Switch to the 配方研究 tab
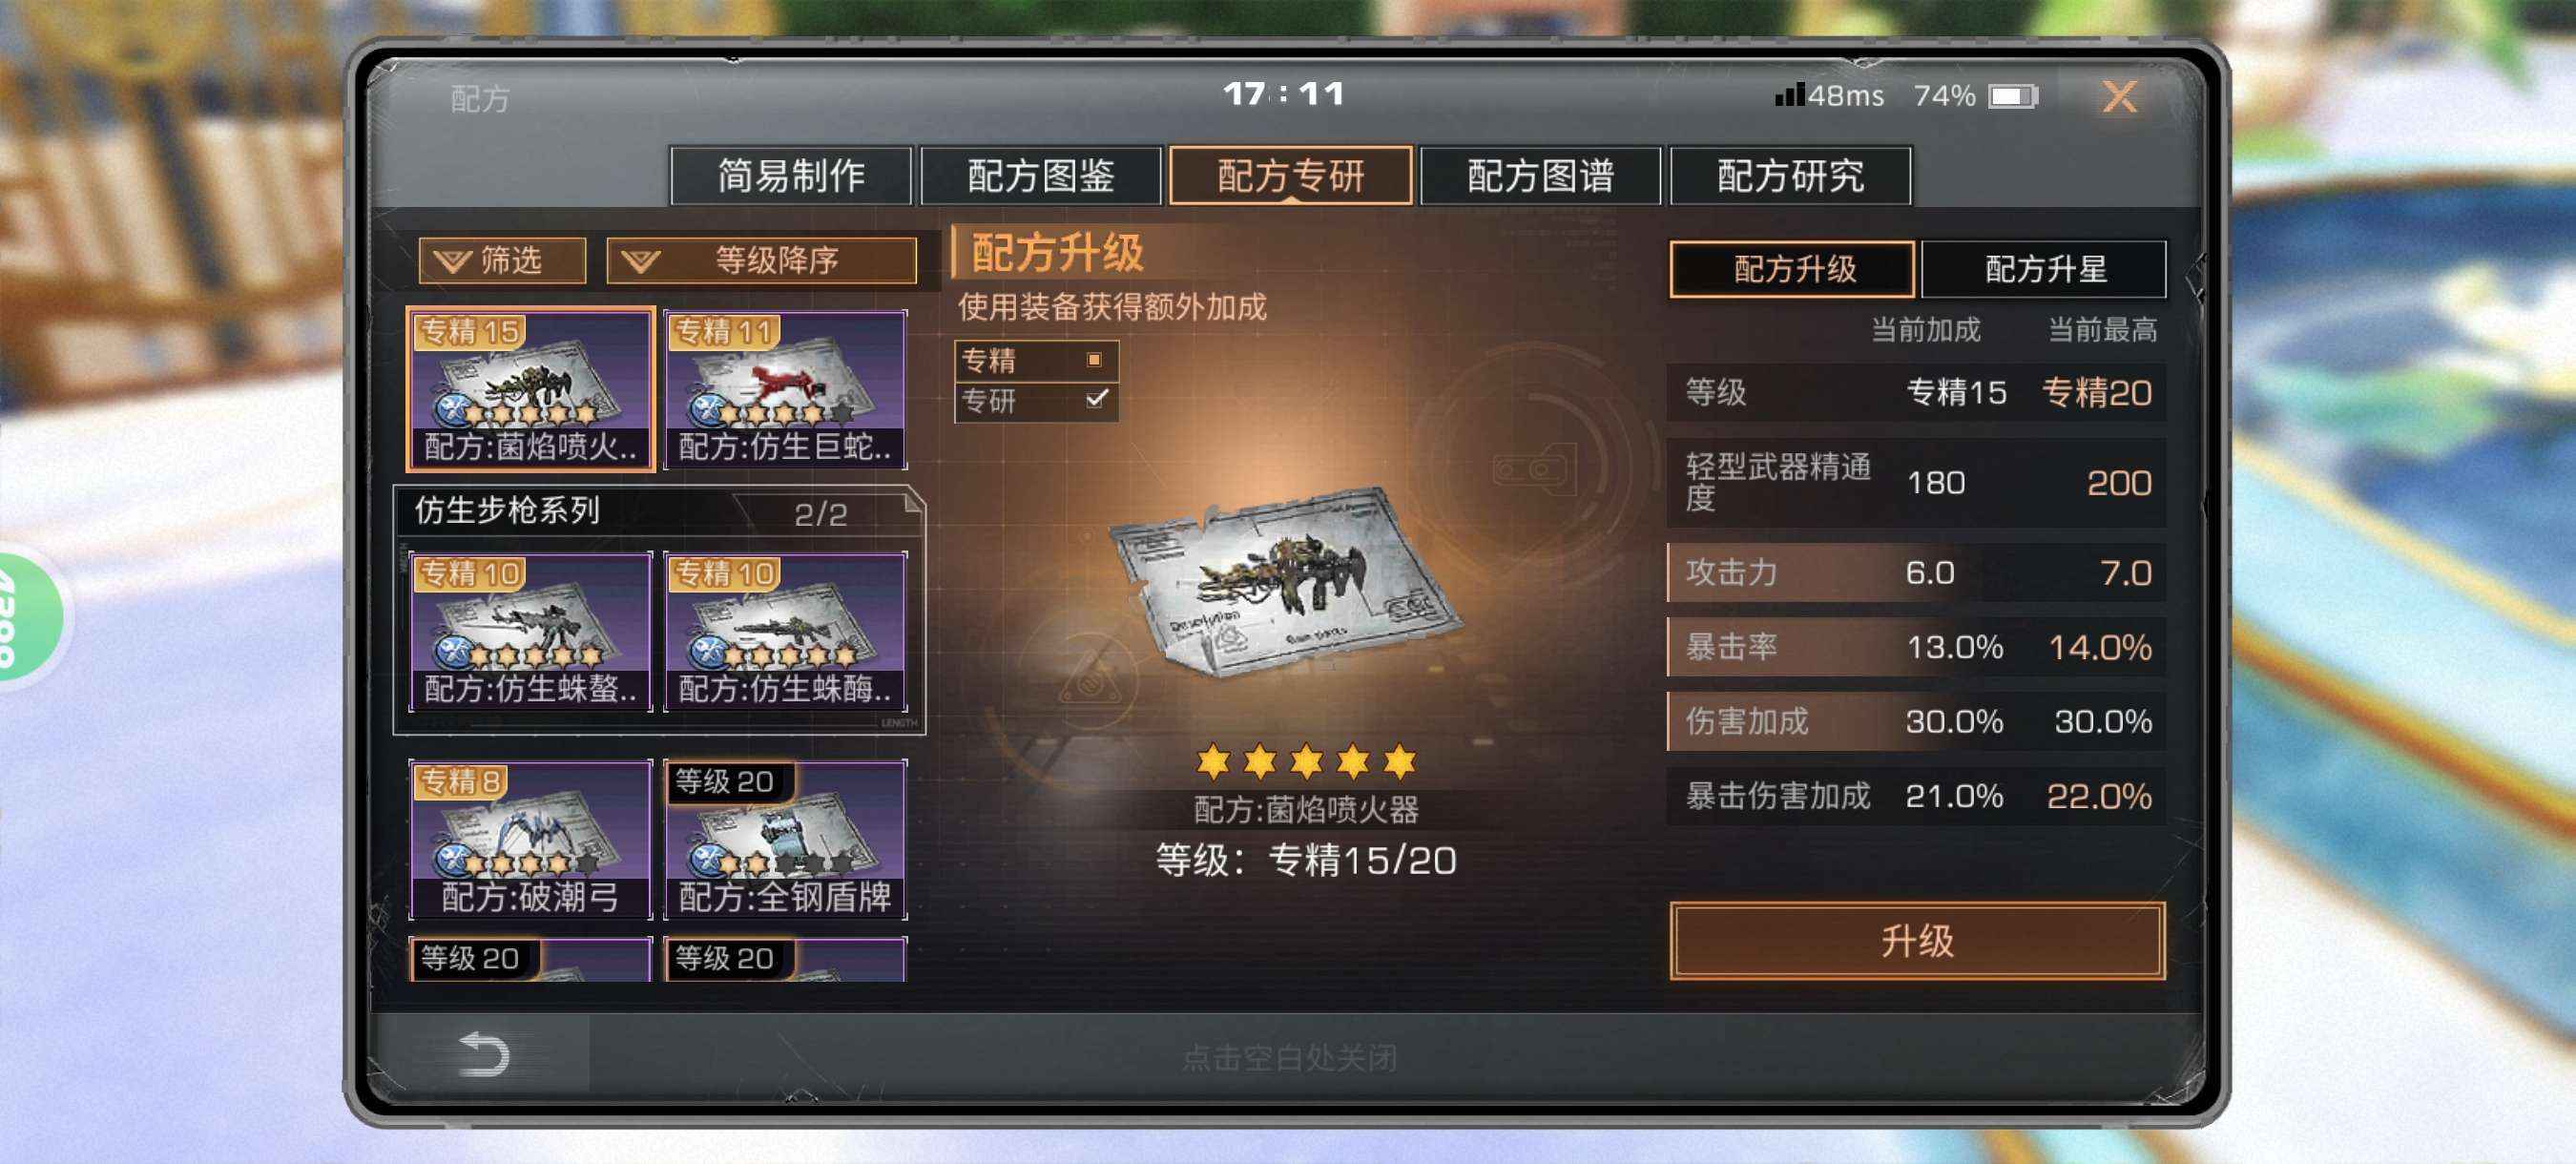This screenshot has width=2576, height=1164. 1790,176
